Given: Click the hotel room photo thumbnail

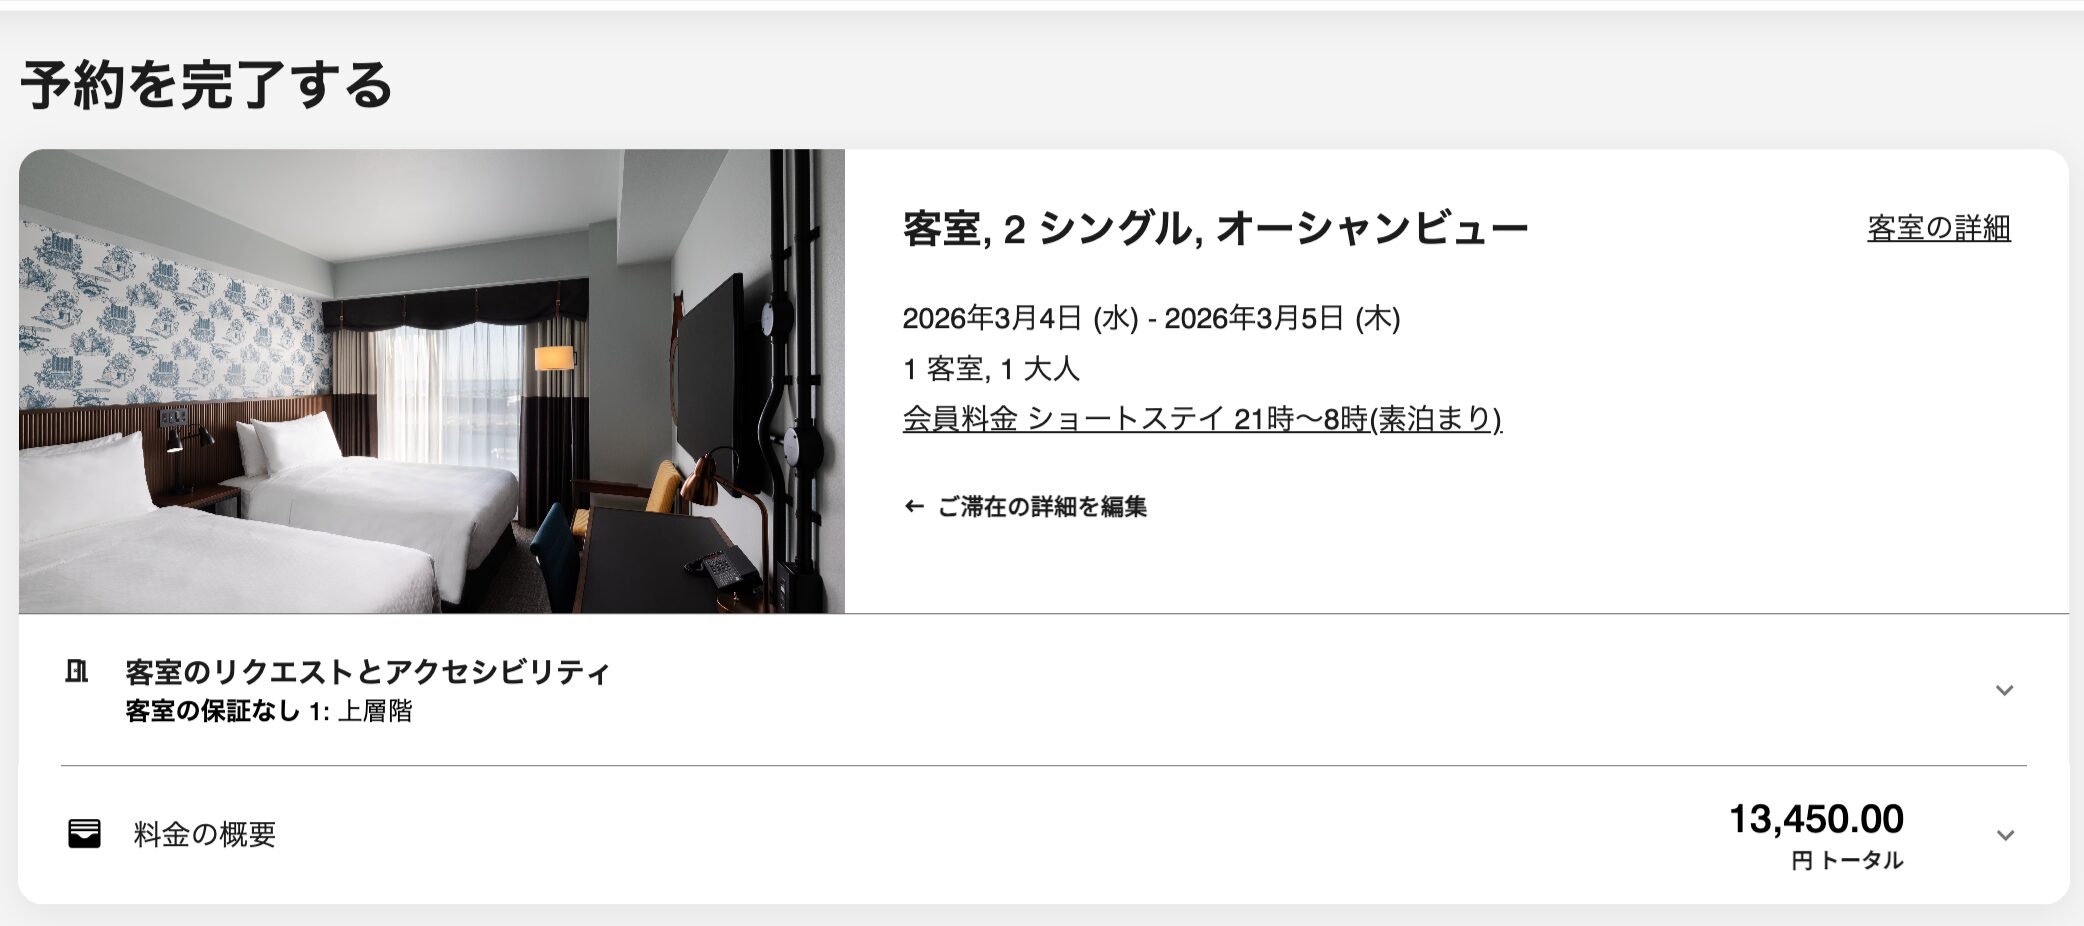Looking at the screenshot, I should (432, 381).
